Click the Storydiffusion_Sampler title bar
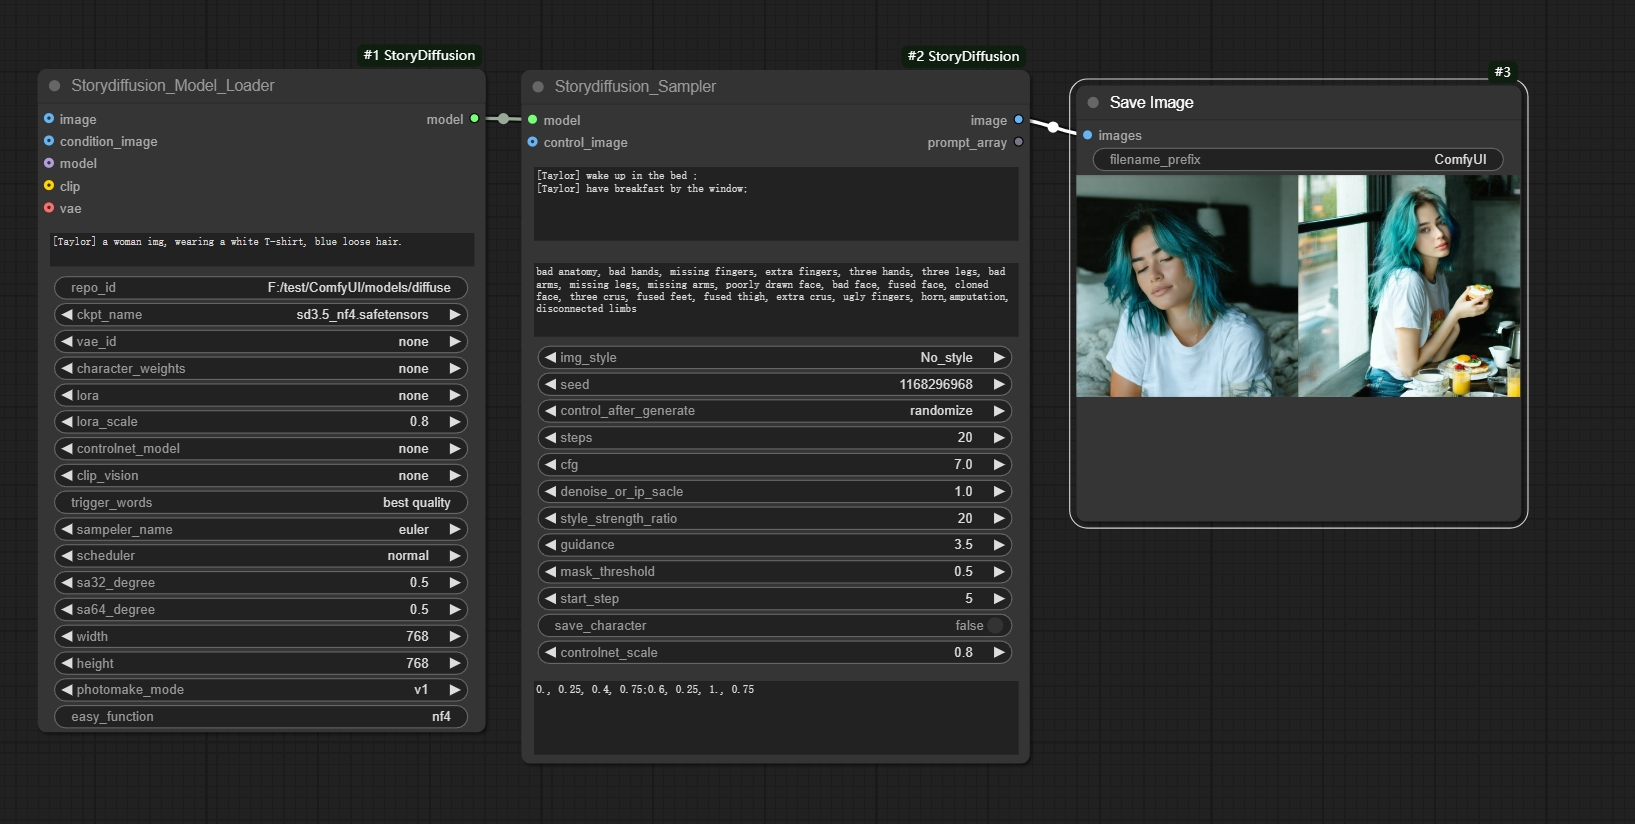 (775, 87)
